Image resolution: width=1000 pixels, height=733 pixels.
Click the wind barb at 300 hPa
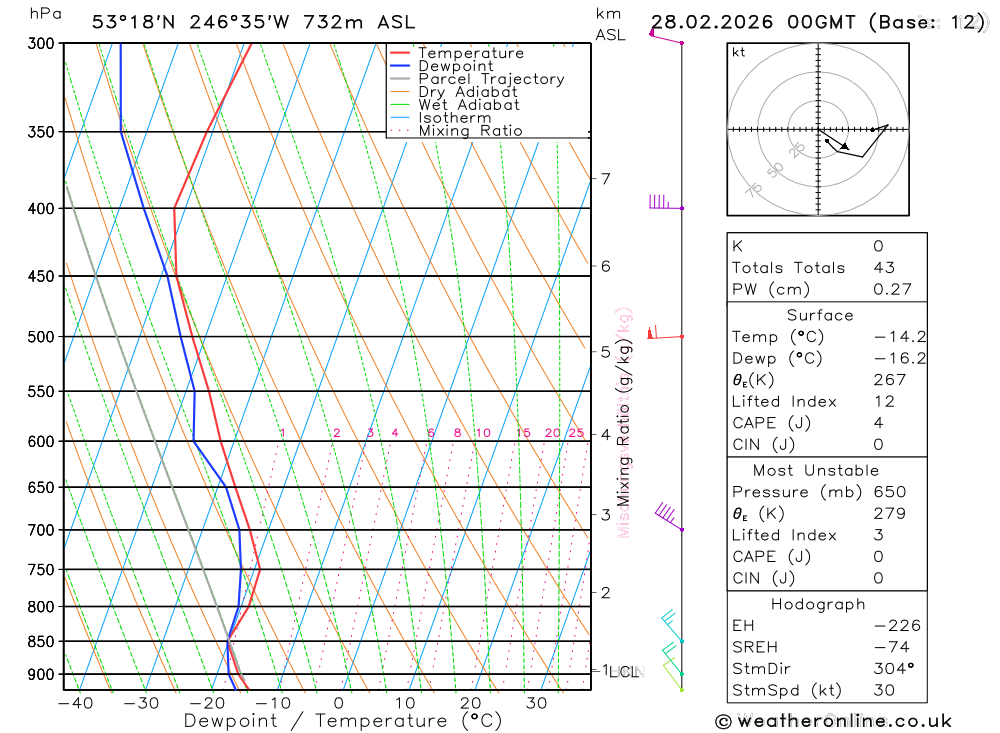coord(666,36)
